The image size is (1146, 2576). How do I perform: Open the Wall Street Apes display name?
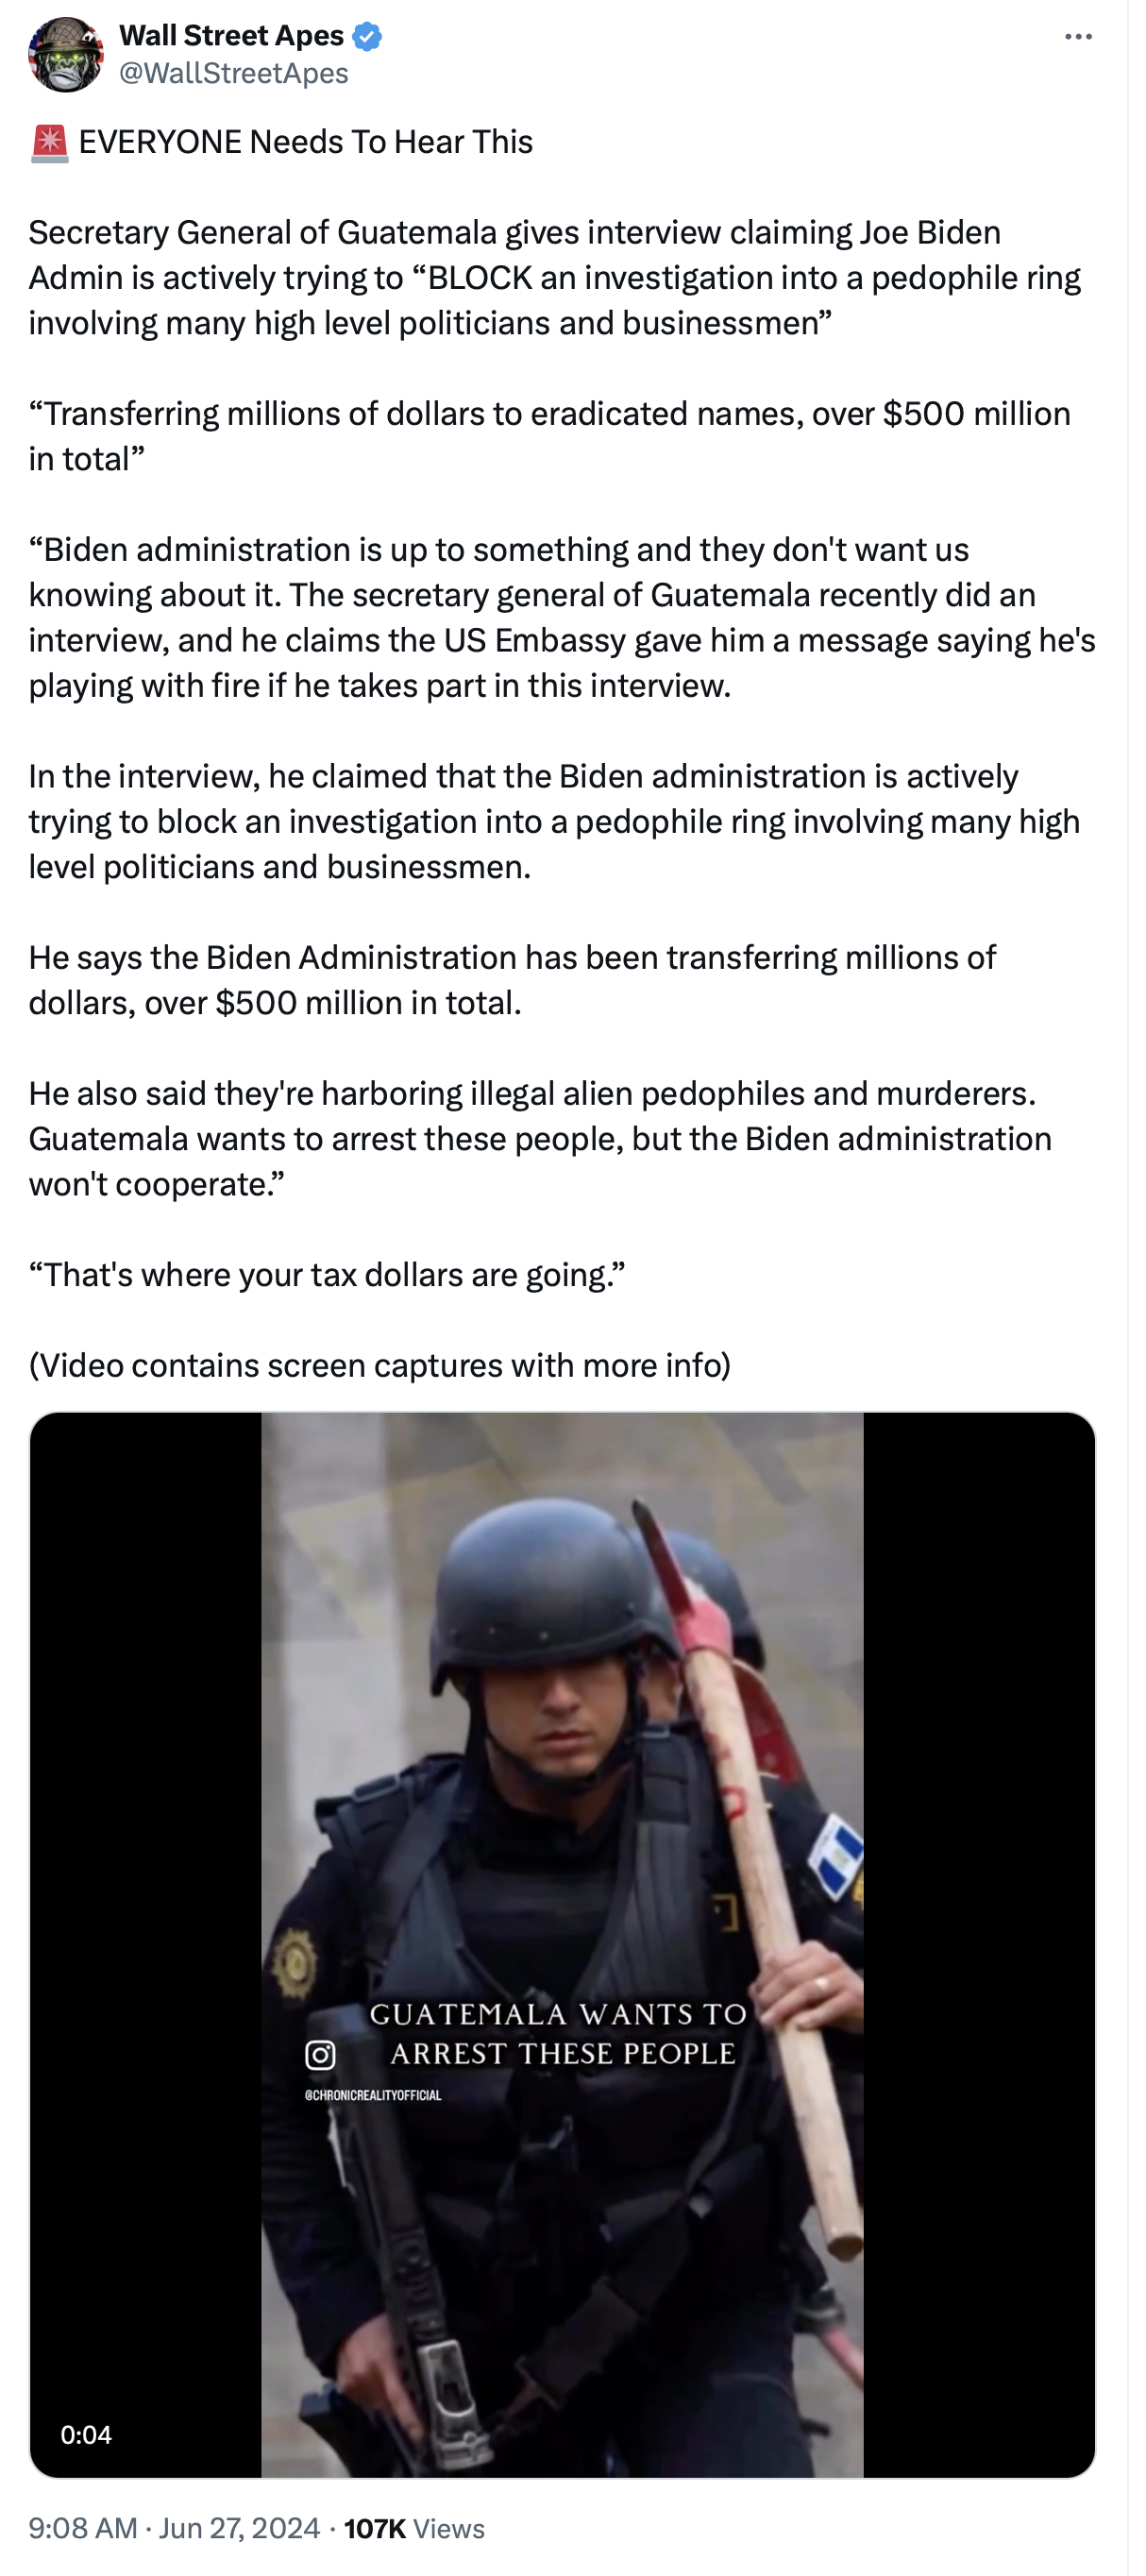[232, 36]
